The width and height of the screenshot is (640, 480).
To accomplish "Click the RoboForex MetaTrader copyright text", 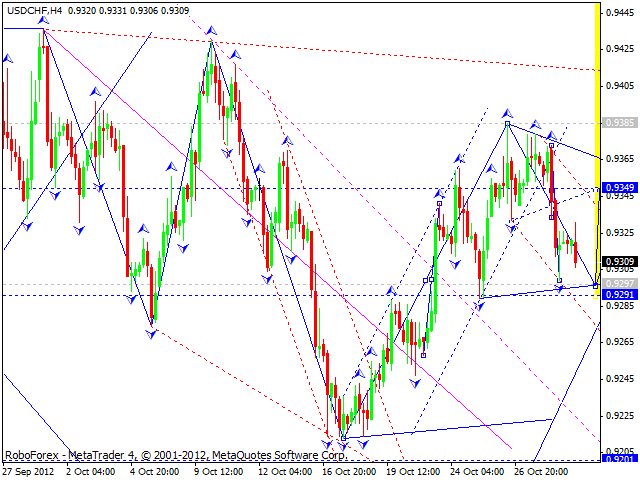I will (176, 455).
